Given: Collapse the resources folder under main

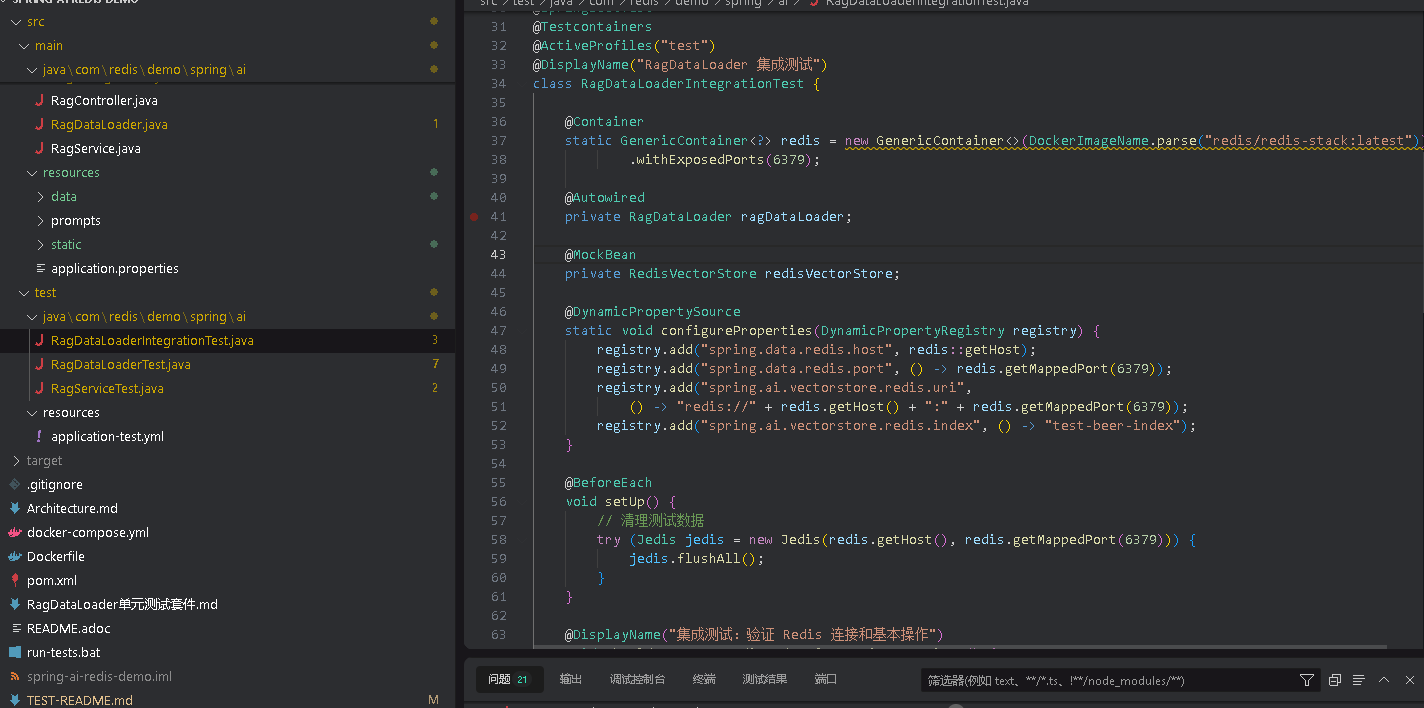Looking at the screenshot, I should click(x=70, y=173).
